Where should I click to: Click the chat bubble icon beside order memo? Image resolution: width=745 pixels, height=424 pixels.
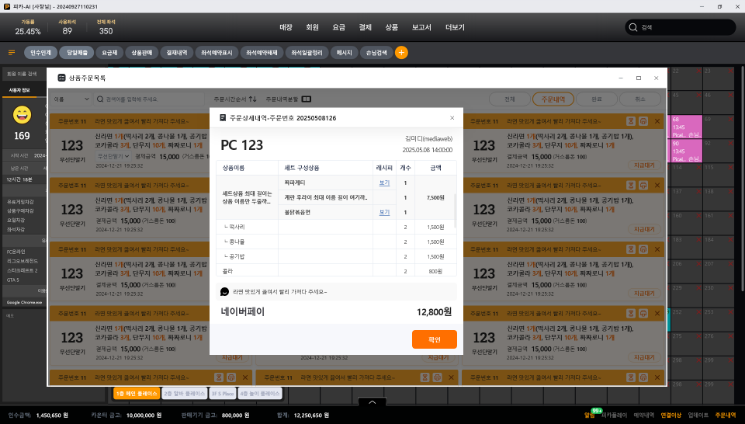(x=225, y=291)
